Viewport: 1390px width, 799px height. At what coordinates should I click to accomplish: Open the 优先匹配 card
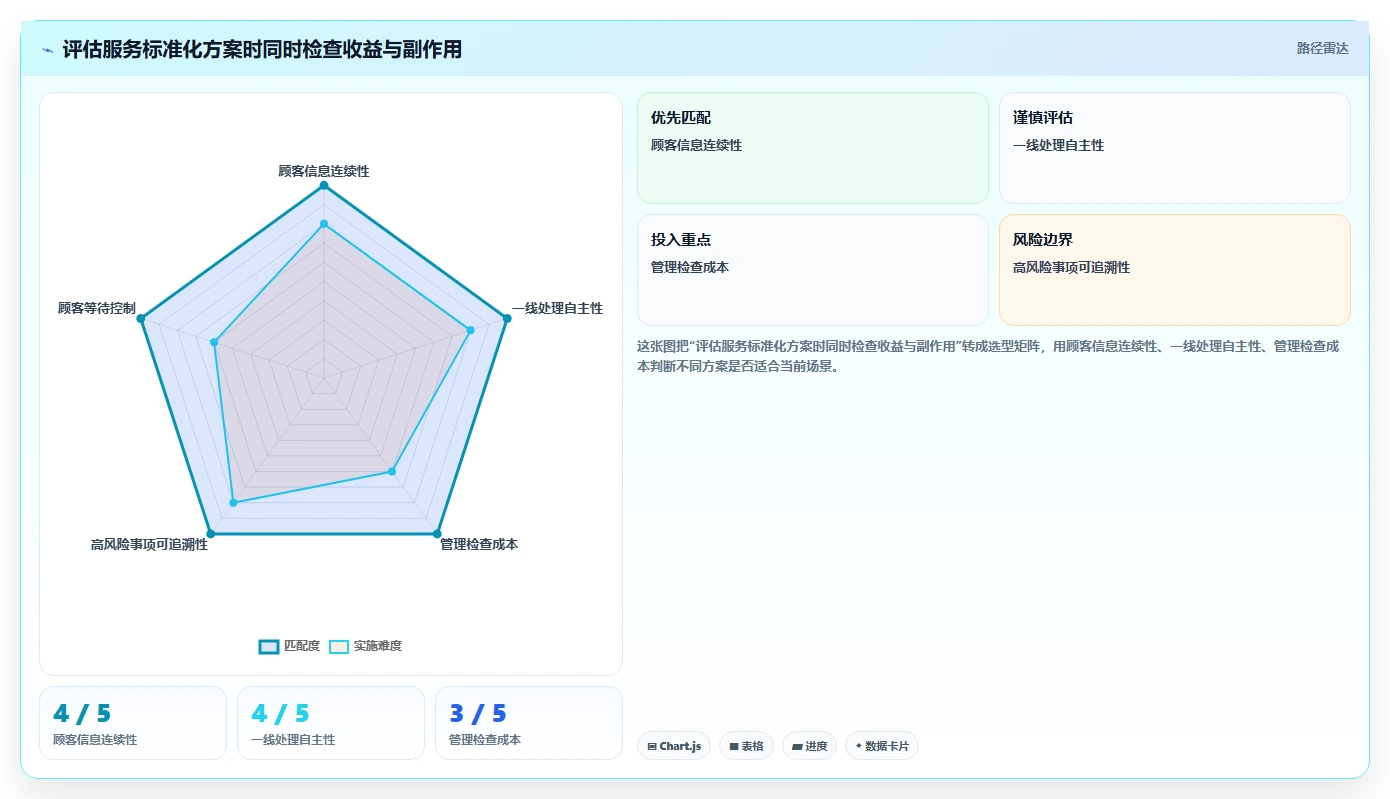click(x=812, y=148)
